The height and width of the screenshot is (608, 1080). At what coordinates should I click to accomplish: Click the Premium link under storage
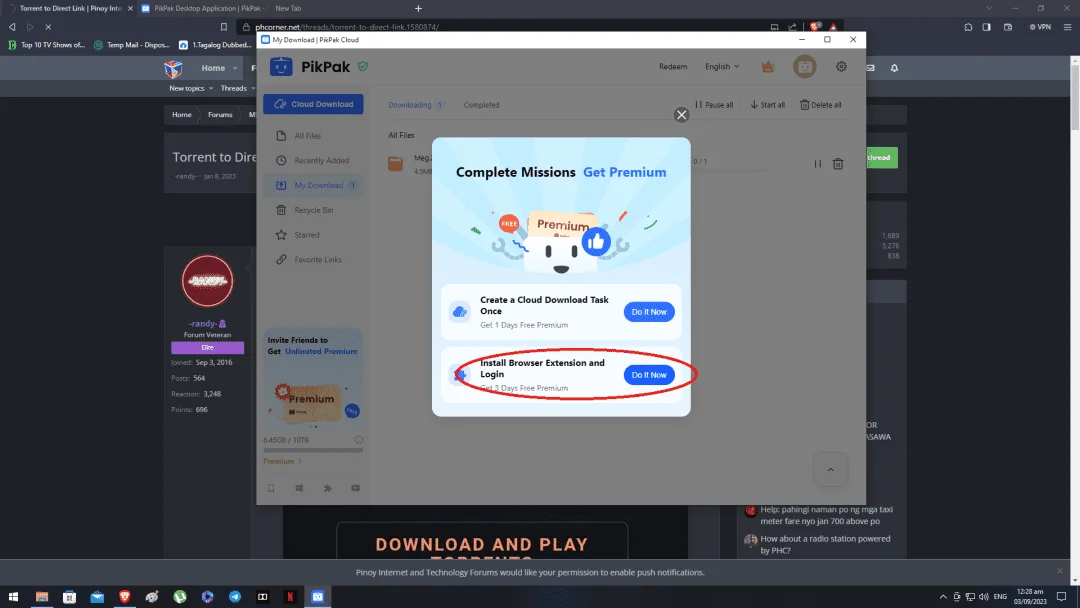[282, 461]
